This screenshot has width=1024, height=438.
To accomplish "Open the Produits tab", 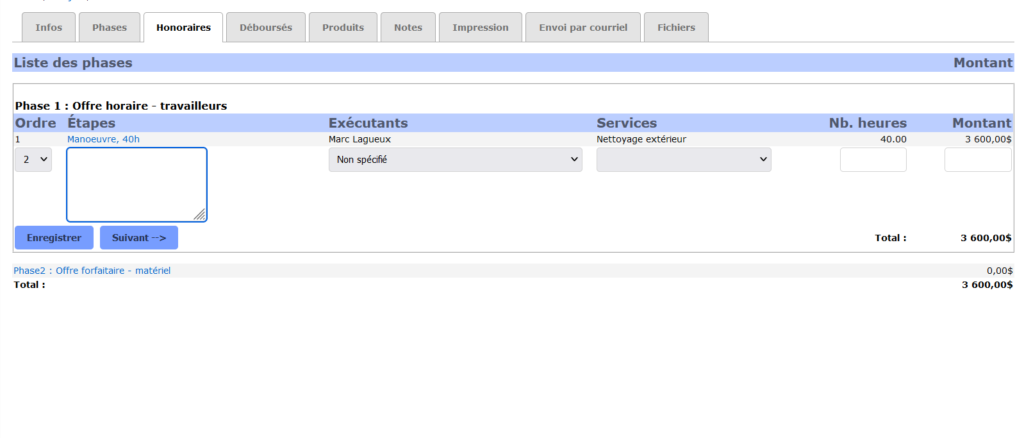I will [x=343, y=28].
